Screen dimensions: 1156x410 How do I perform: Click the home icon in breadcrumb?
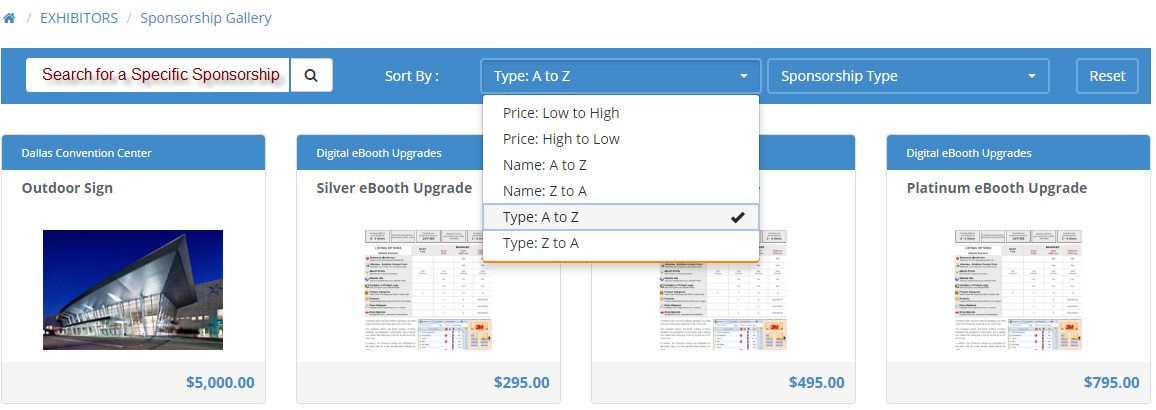9,18
